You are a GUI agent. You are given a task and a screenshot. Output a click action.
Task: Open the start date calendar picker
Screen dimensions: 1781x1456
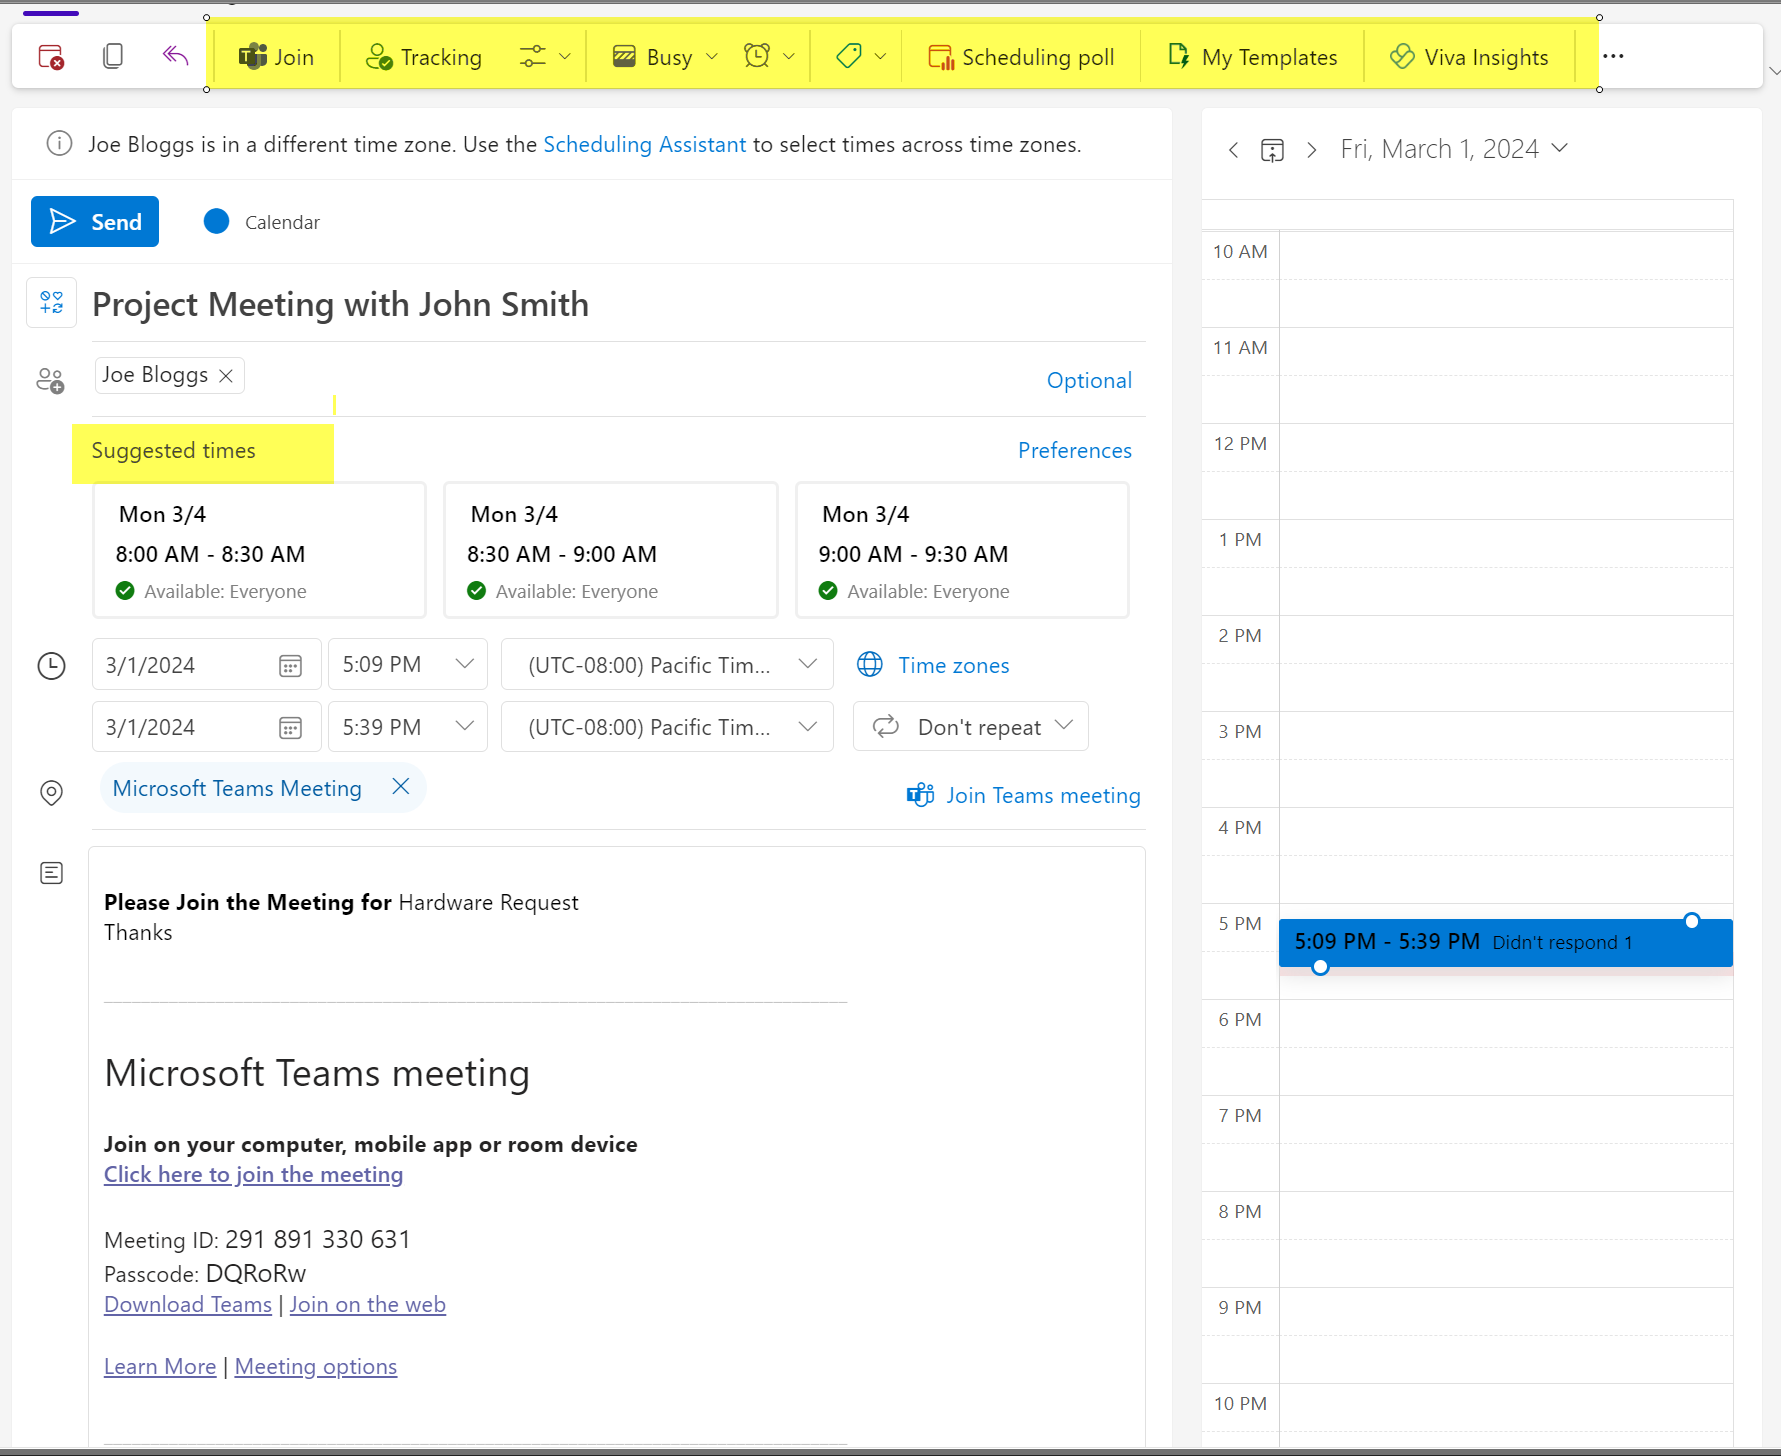click(290, 665)
